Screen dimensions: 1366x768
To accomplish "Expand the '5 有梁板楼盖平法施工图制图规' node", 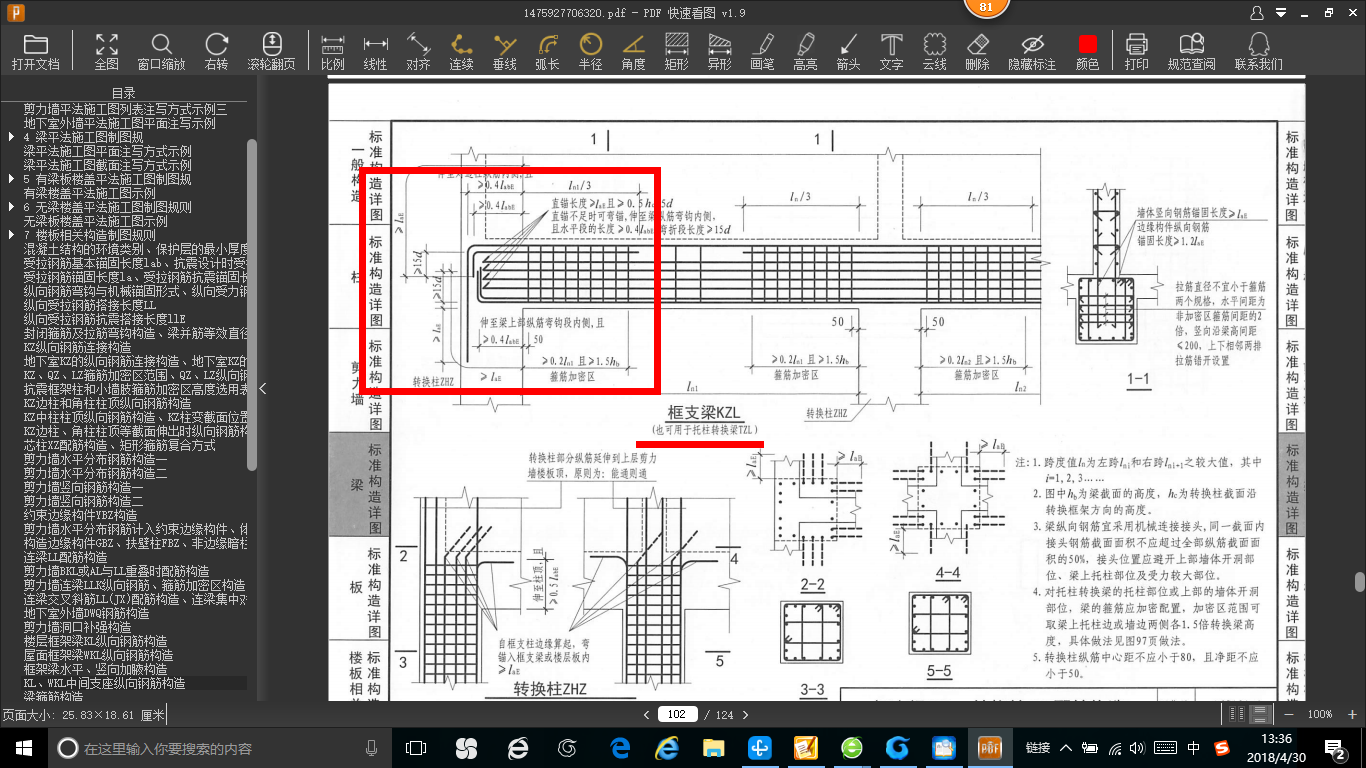I will coord(11,179).
